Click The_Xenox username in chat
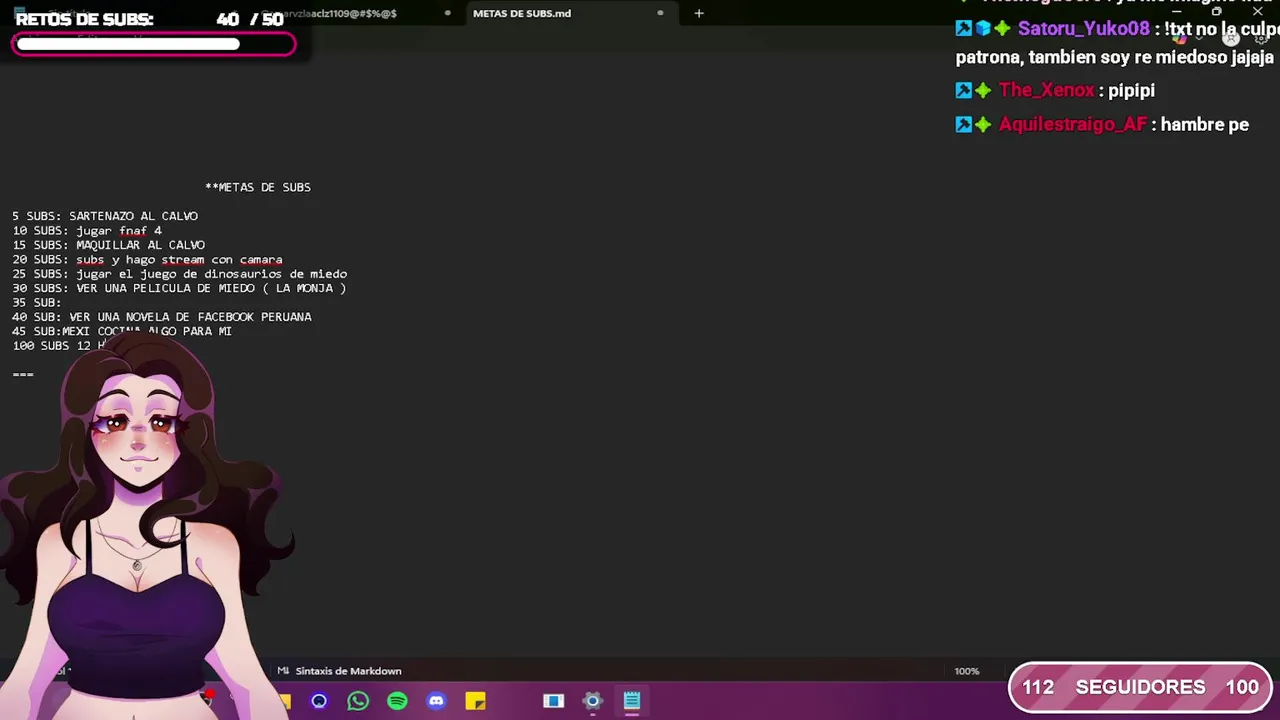This screenshot has height=720, width=1280. (1047, 90)
